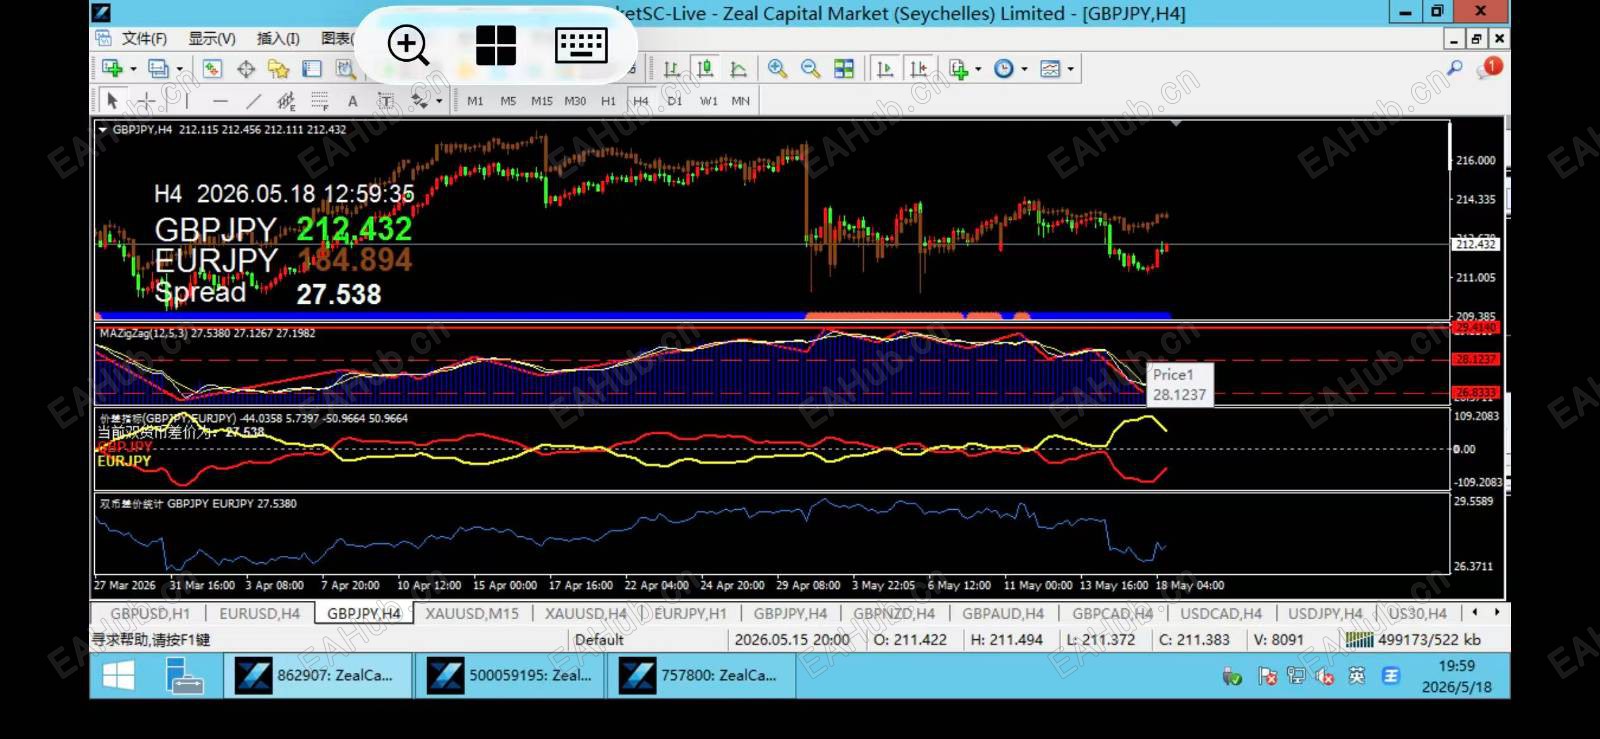This screenshot has height=739, width=1600.
Task: Open the Navigator star-folder icon
Action: [x=279, y=68]
